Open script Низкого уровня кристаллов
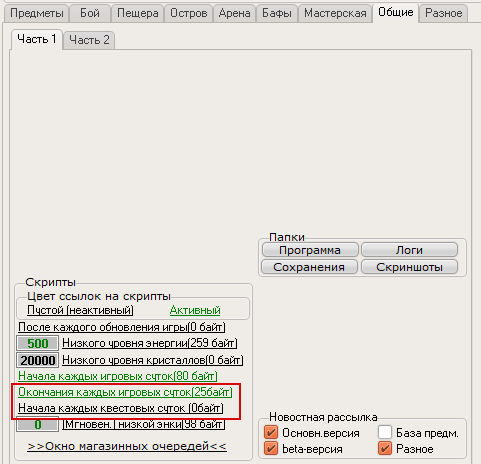 point(153,360)
